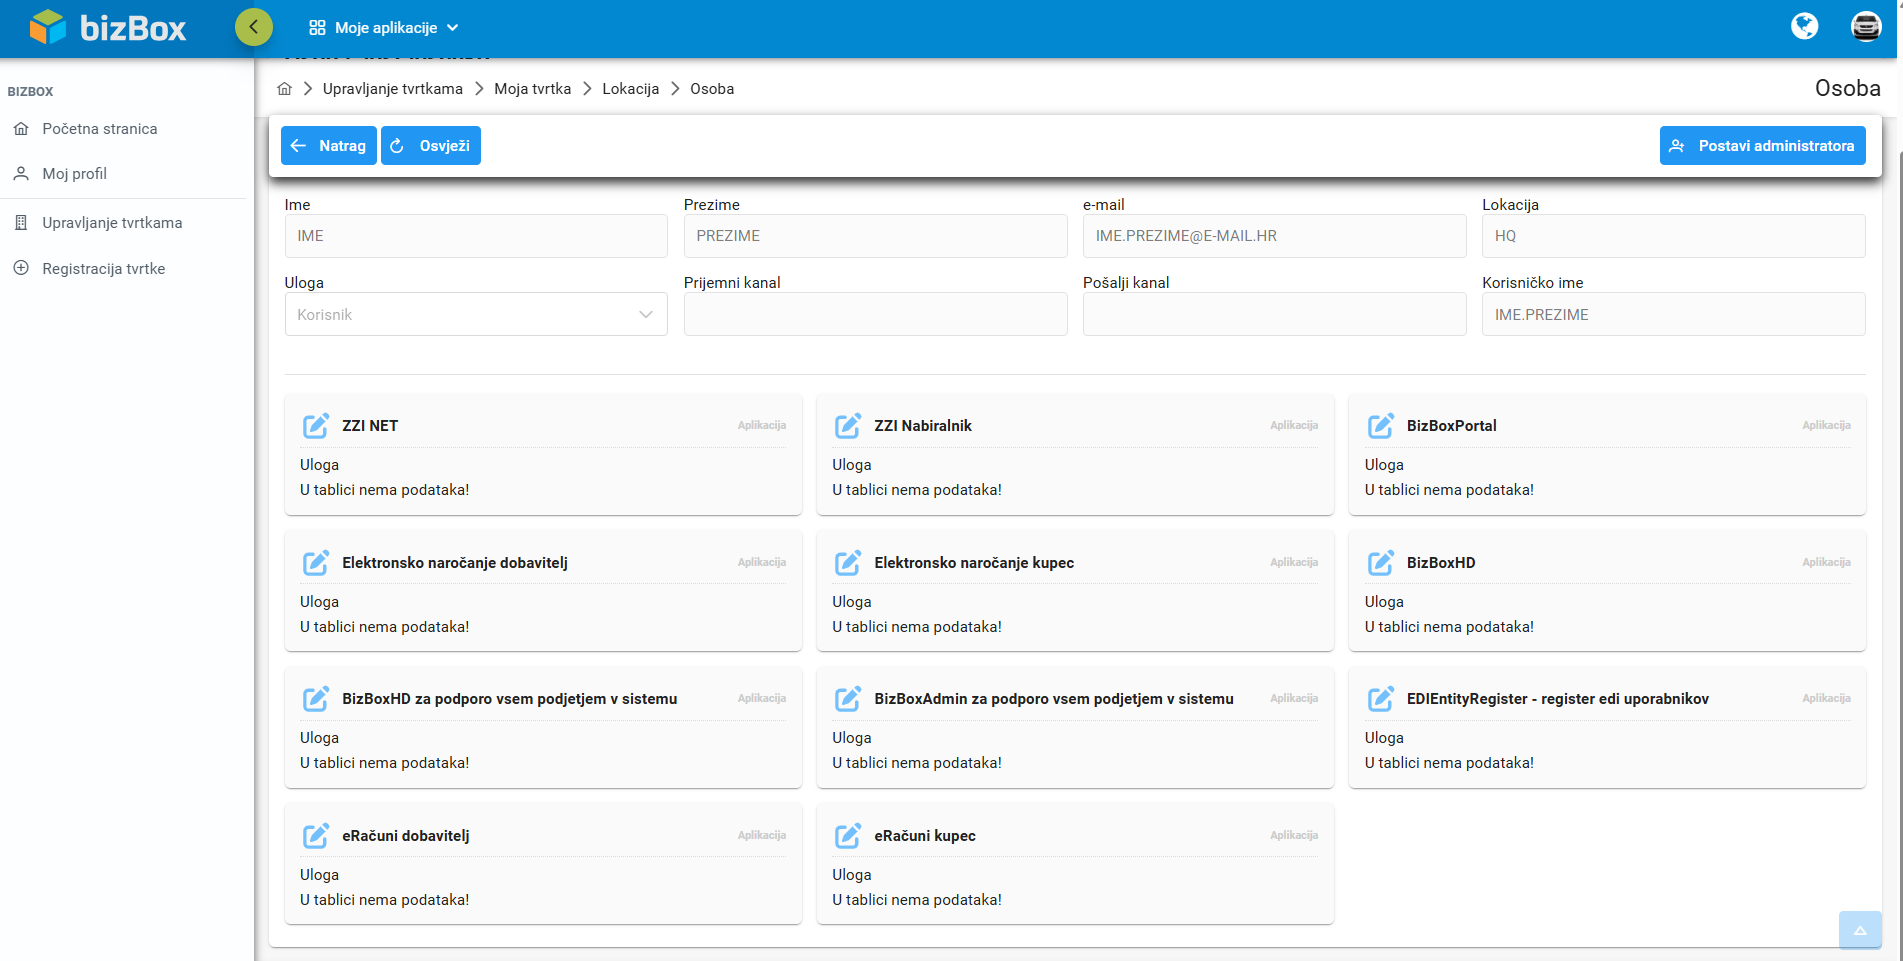Click the ZZI Nabiralnik card title
Screen dimensions: 1903x961
923,426
